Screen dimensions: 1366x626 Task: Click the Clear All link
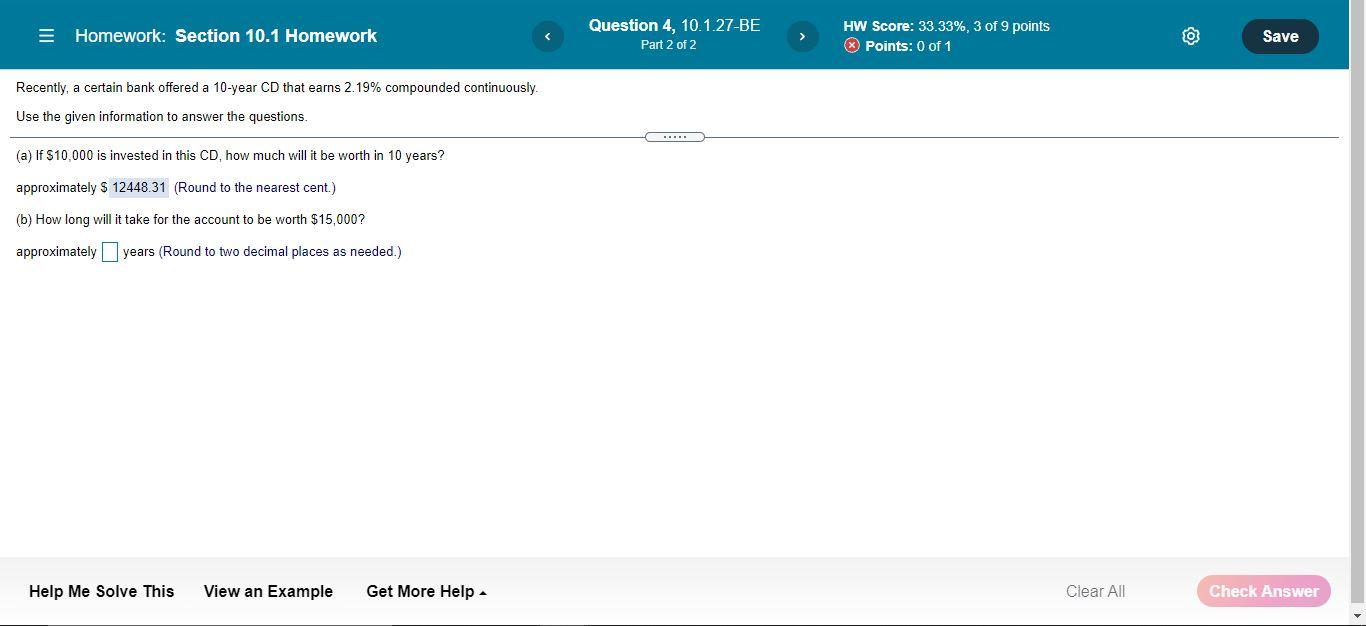(x=1095, y=591)
